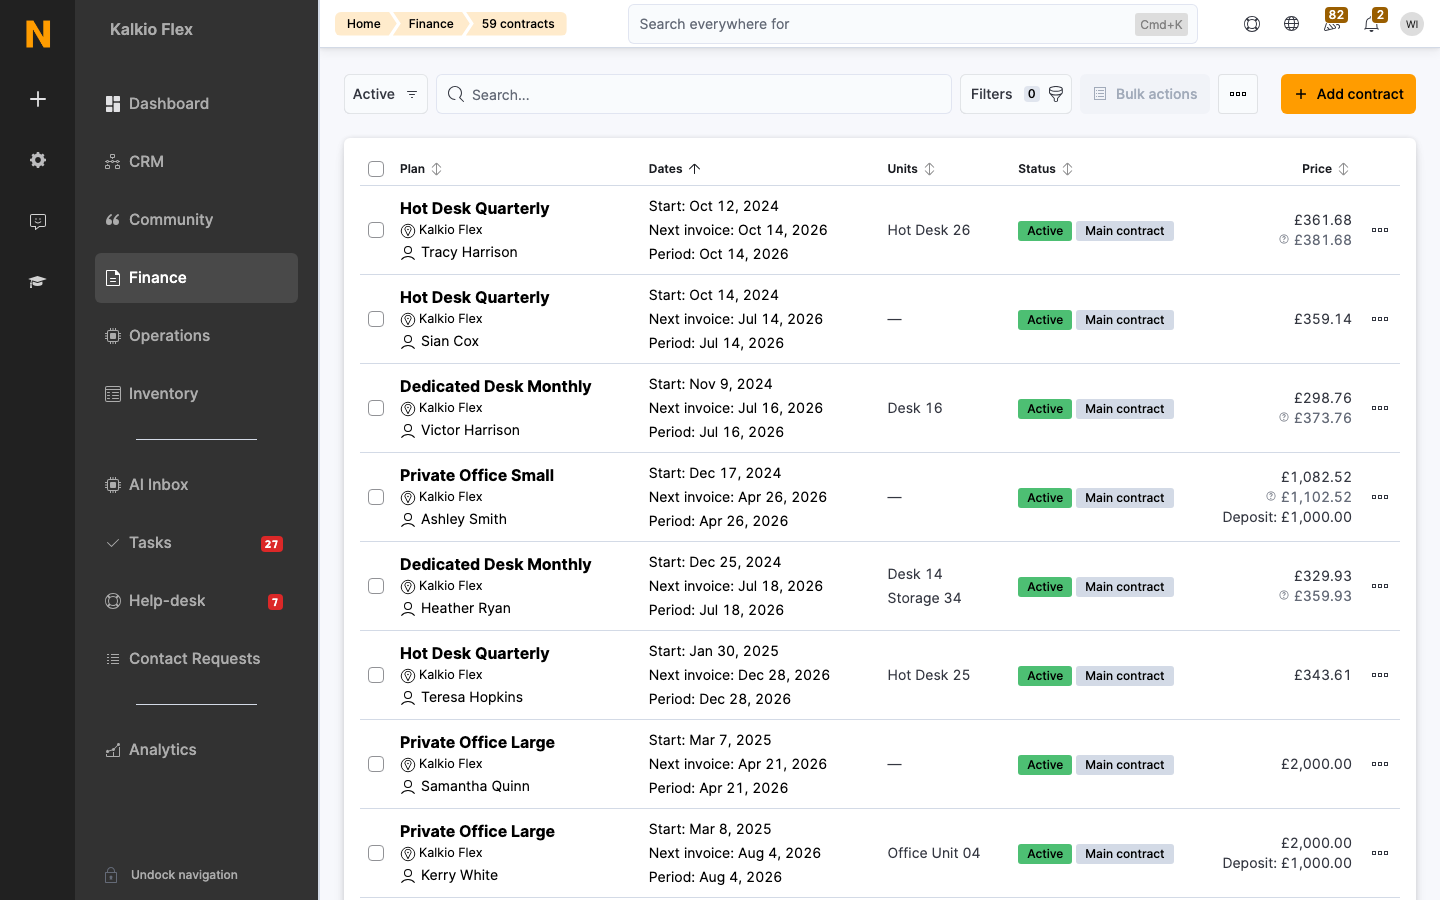Viewport: 1440px width, 900px height.
Task: Sort by Units column
Action: pyautogui.click(x=911, y=169)
